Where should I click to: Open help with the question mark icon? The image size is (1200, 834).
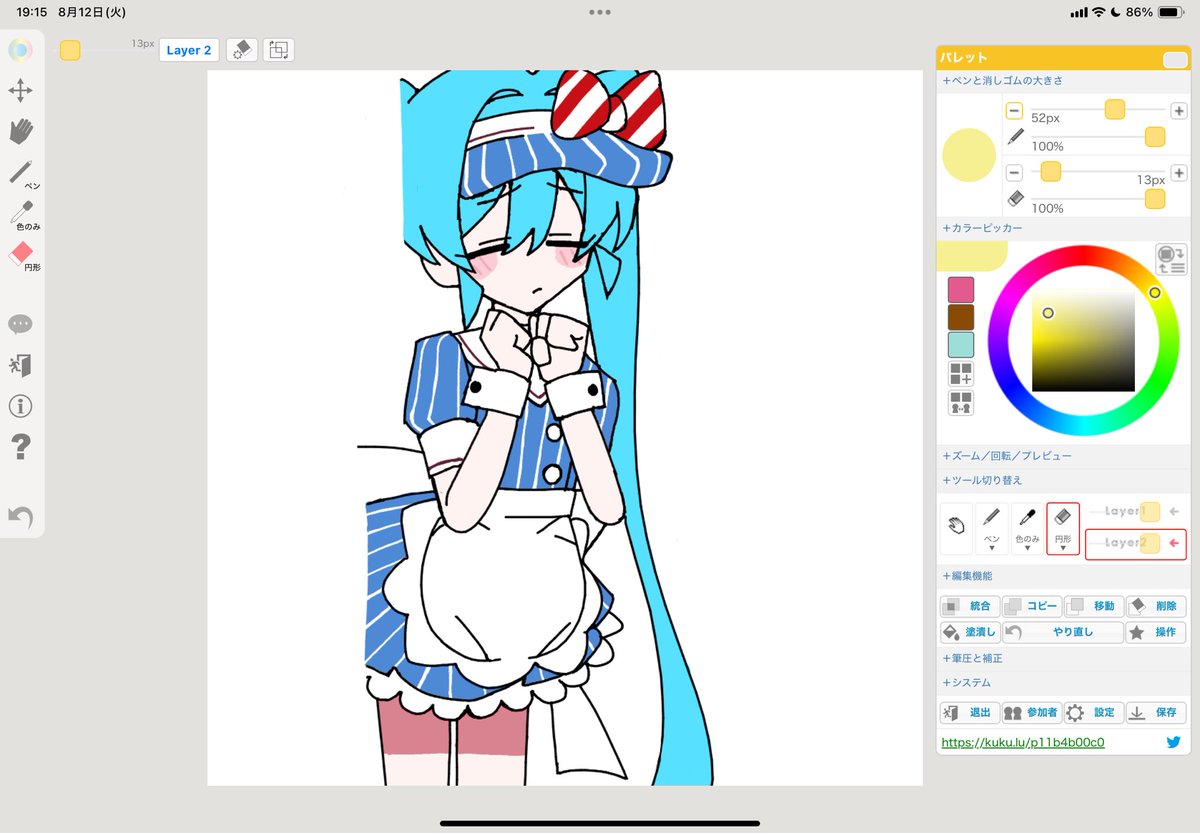pyautogui.click(x=20, y=447)
